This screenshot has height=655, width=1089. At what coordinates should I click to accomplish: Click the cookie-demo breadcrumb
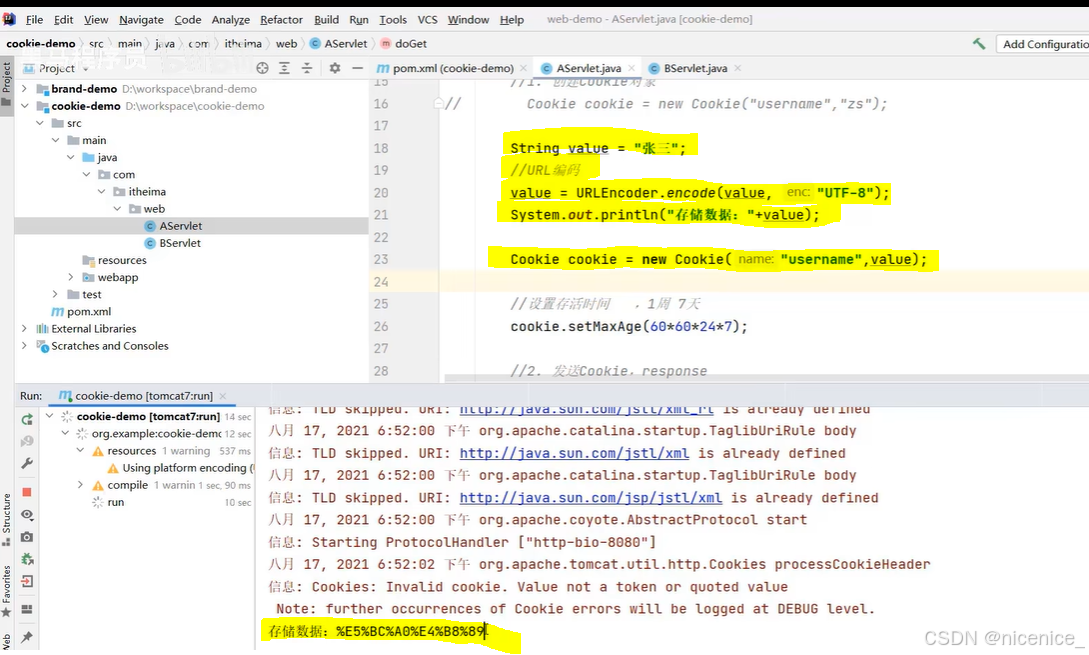[x=41, y=44]
